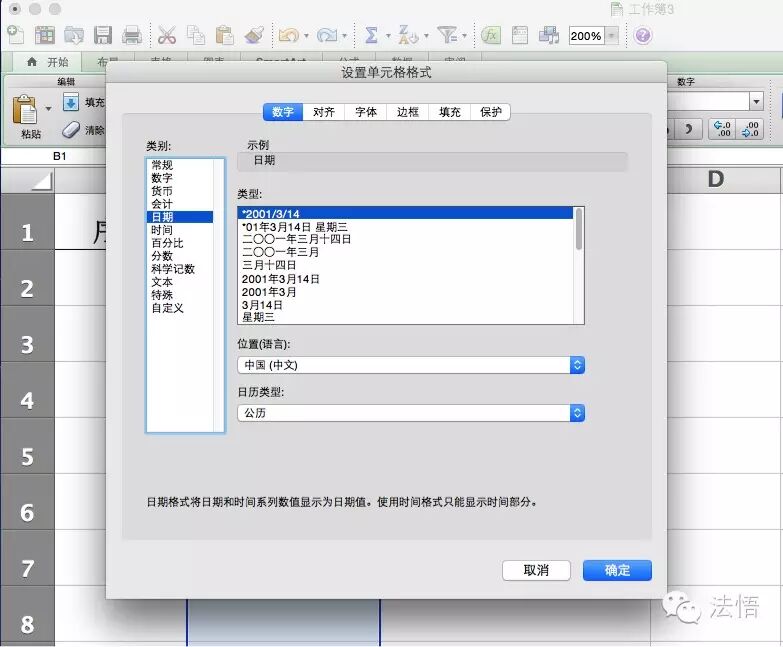Click the Save floppy disk icon

click(102, 35)
